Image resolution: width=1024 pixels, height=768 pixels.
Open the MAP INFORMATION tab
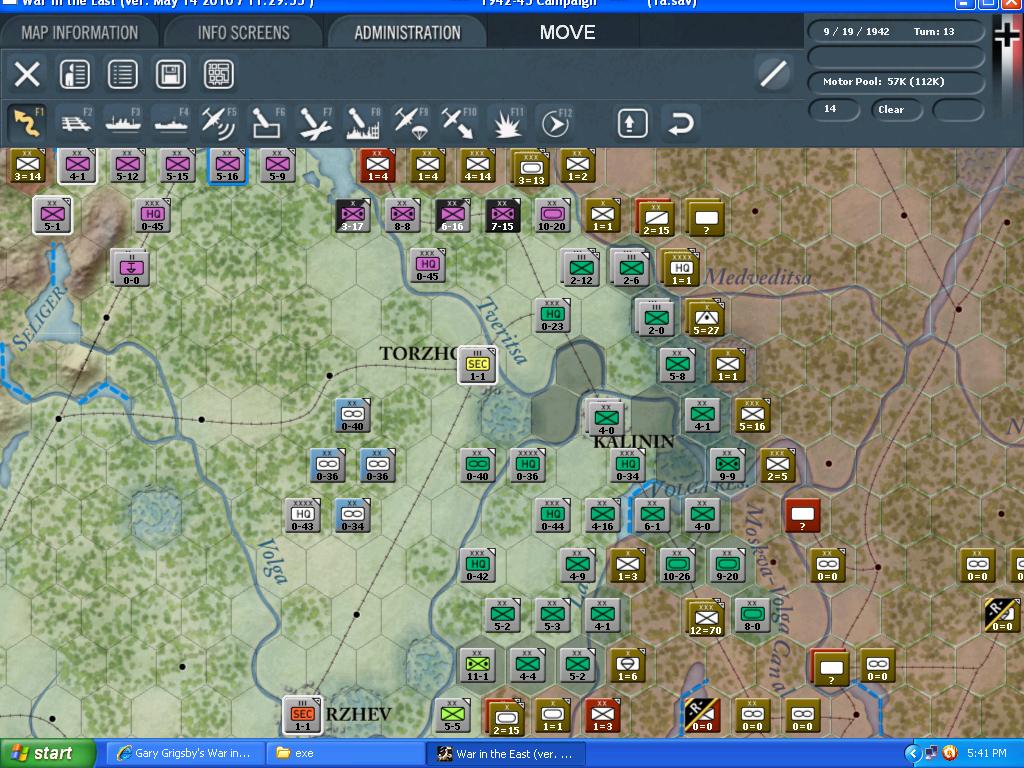pyautogui.click(x=79, y=32)
